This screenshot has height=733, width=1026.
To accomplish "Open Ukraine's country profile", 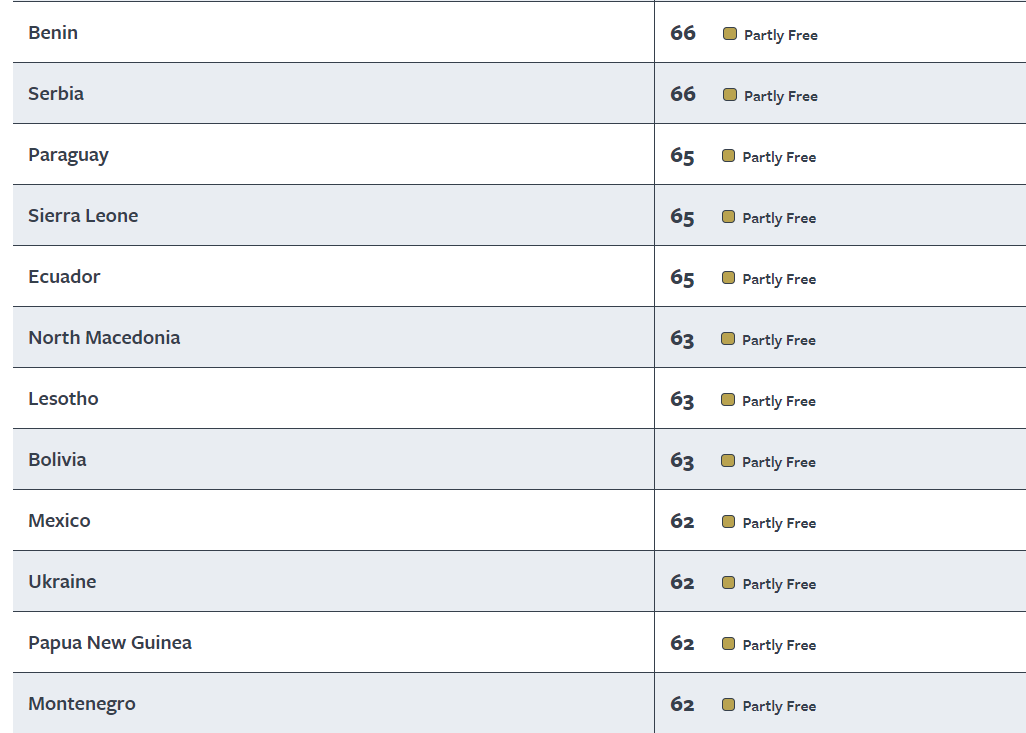I will click(x=62, y=581).
